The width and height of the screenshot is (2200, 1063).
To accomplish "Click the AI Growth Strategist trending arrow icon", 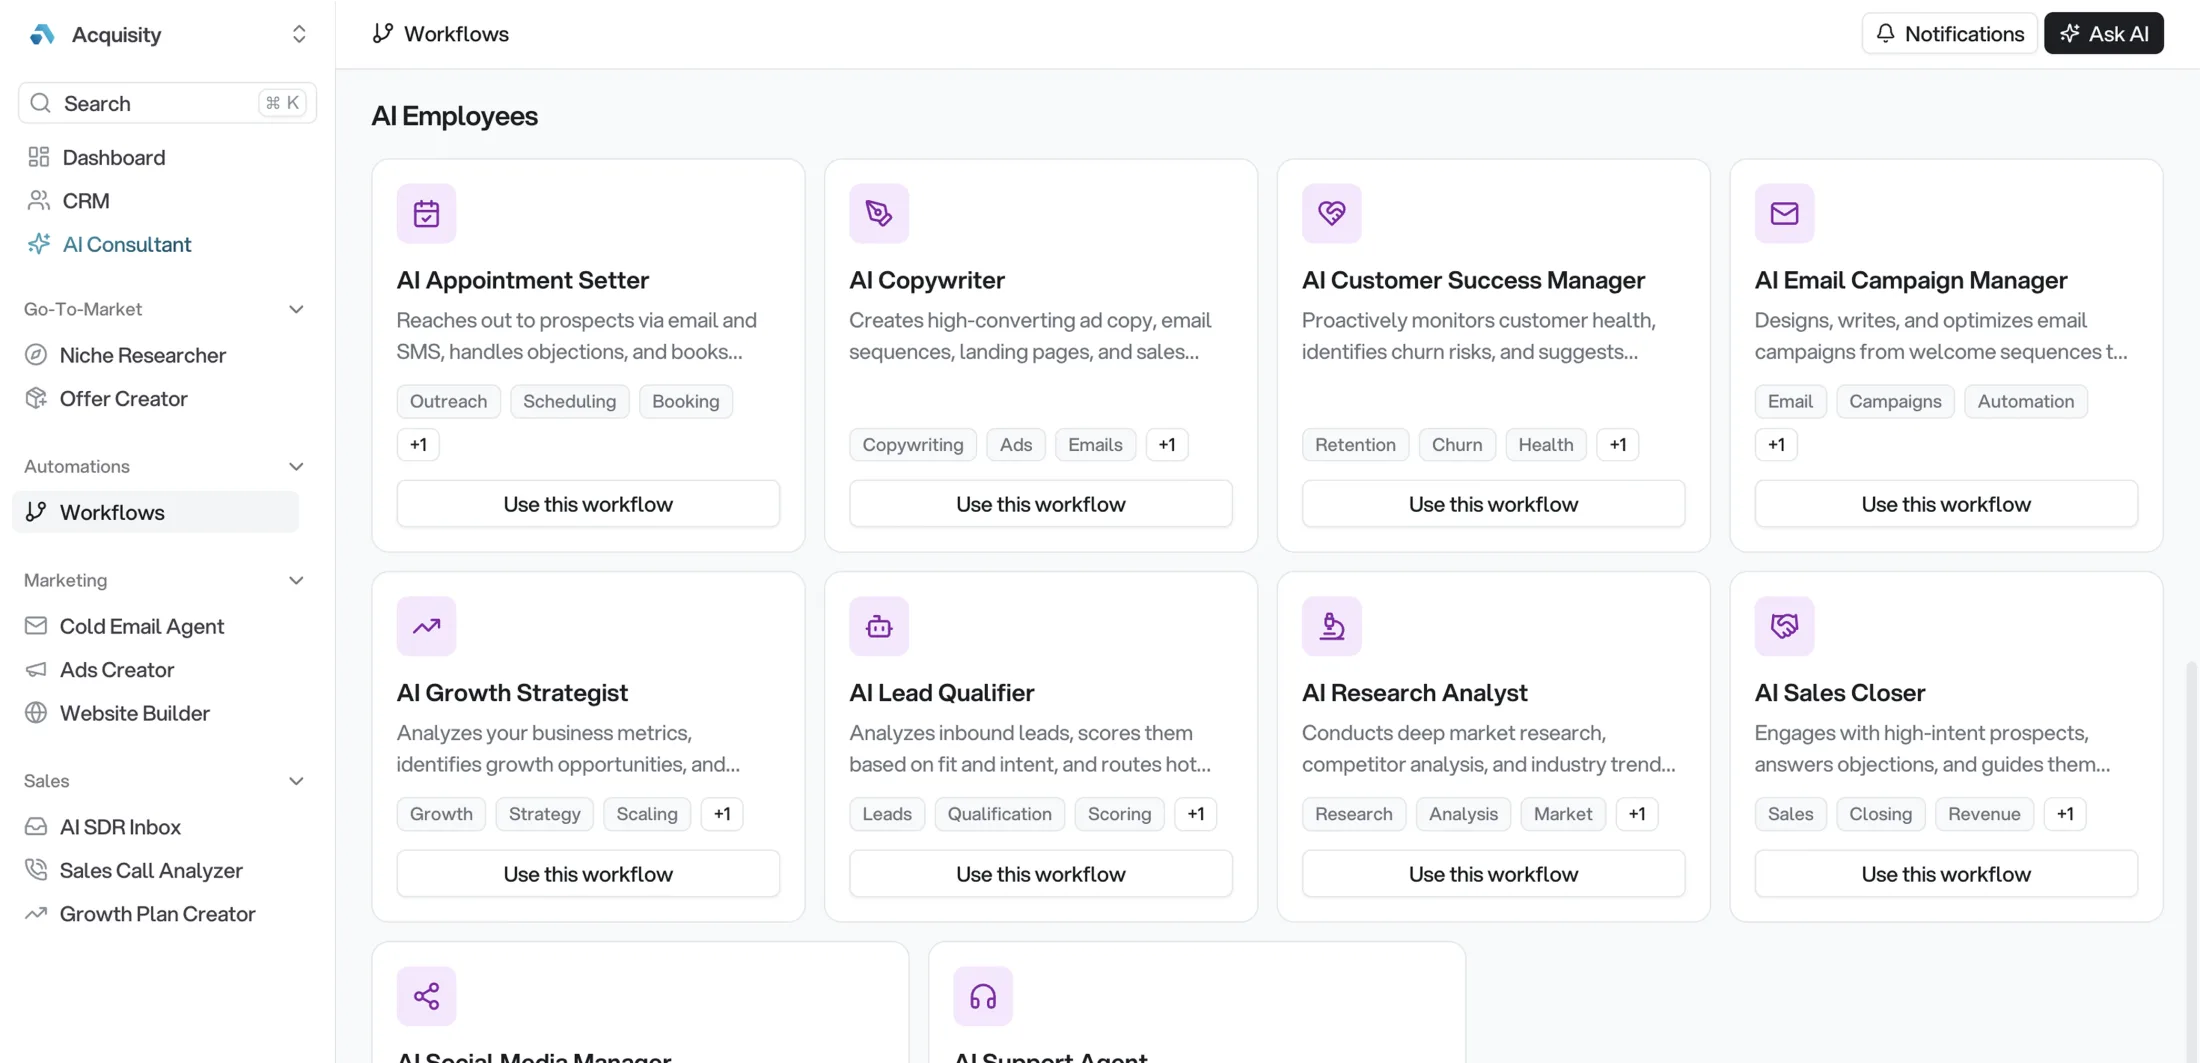I will coord(426,626).
